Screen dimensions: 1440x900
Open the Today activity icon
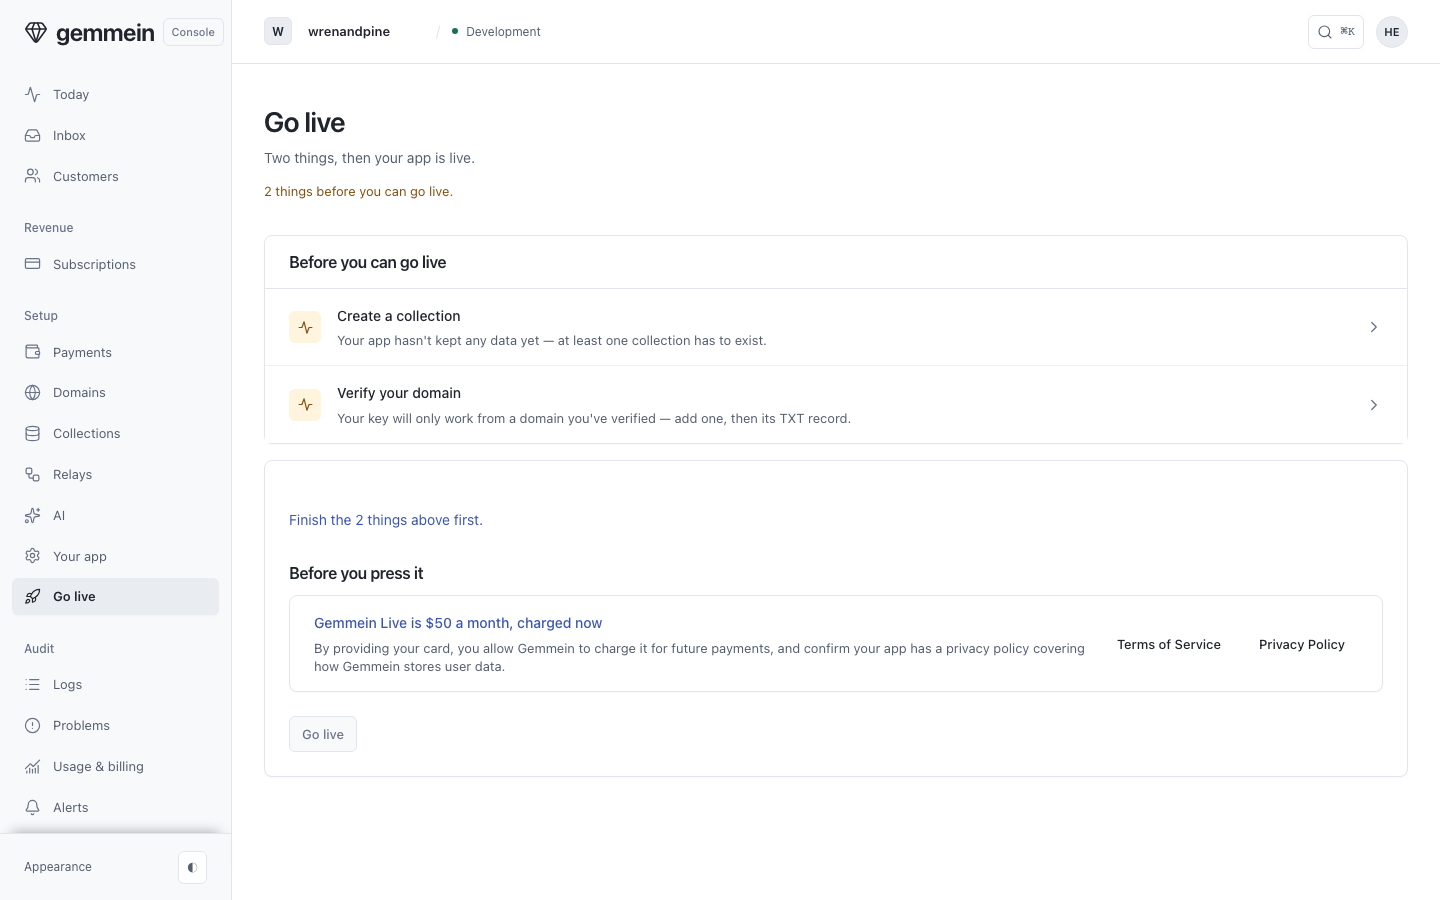33,94
